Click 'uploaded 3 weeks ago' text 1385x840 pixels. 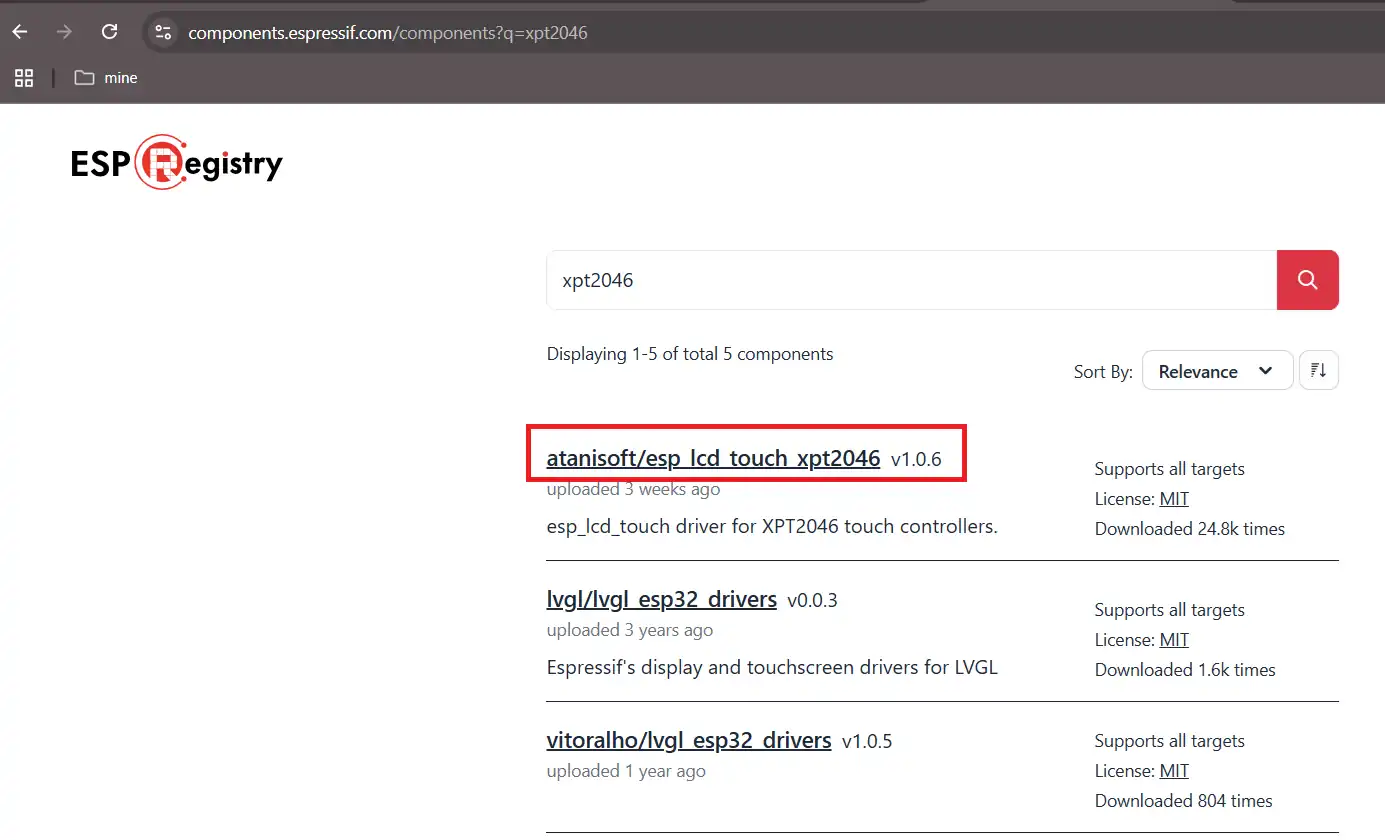[633, 489]
